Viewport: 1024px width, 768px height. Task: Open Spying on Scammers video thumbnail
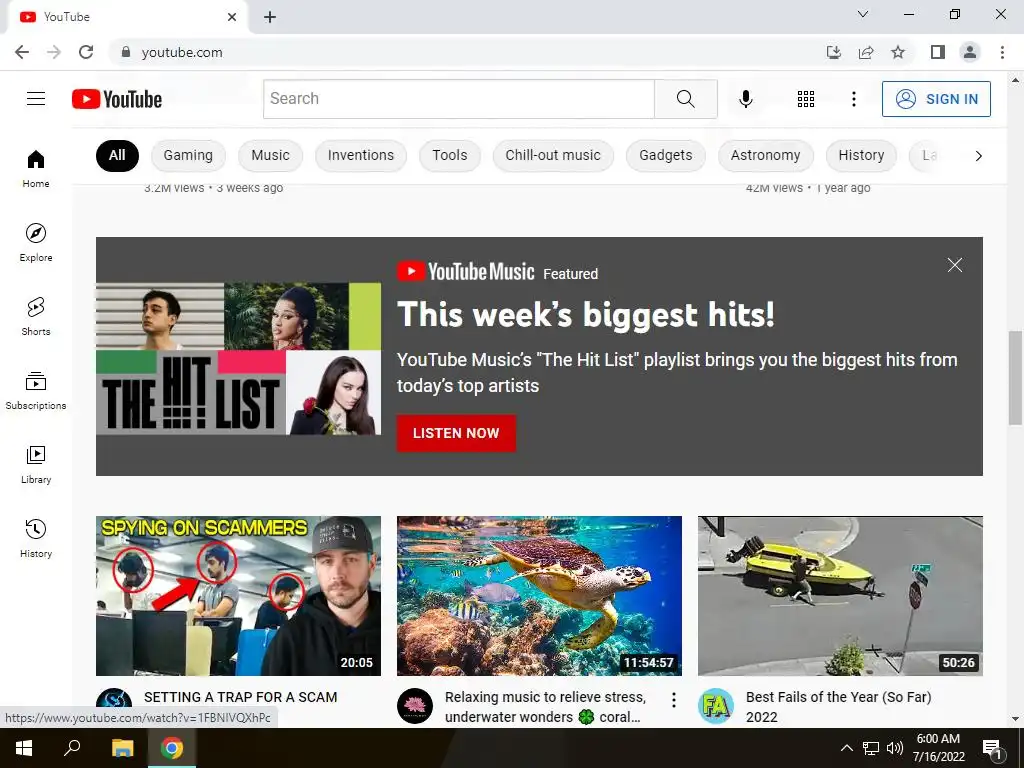pyautogui.click(x=238, y=596)
